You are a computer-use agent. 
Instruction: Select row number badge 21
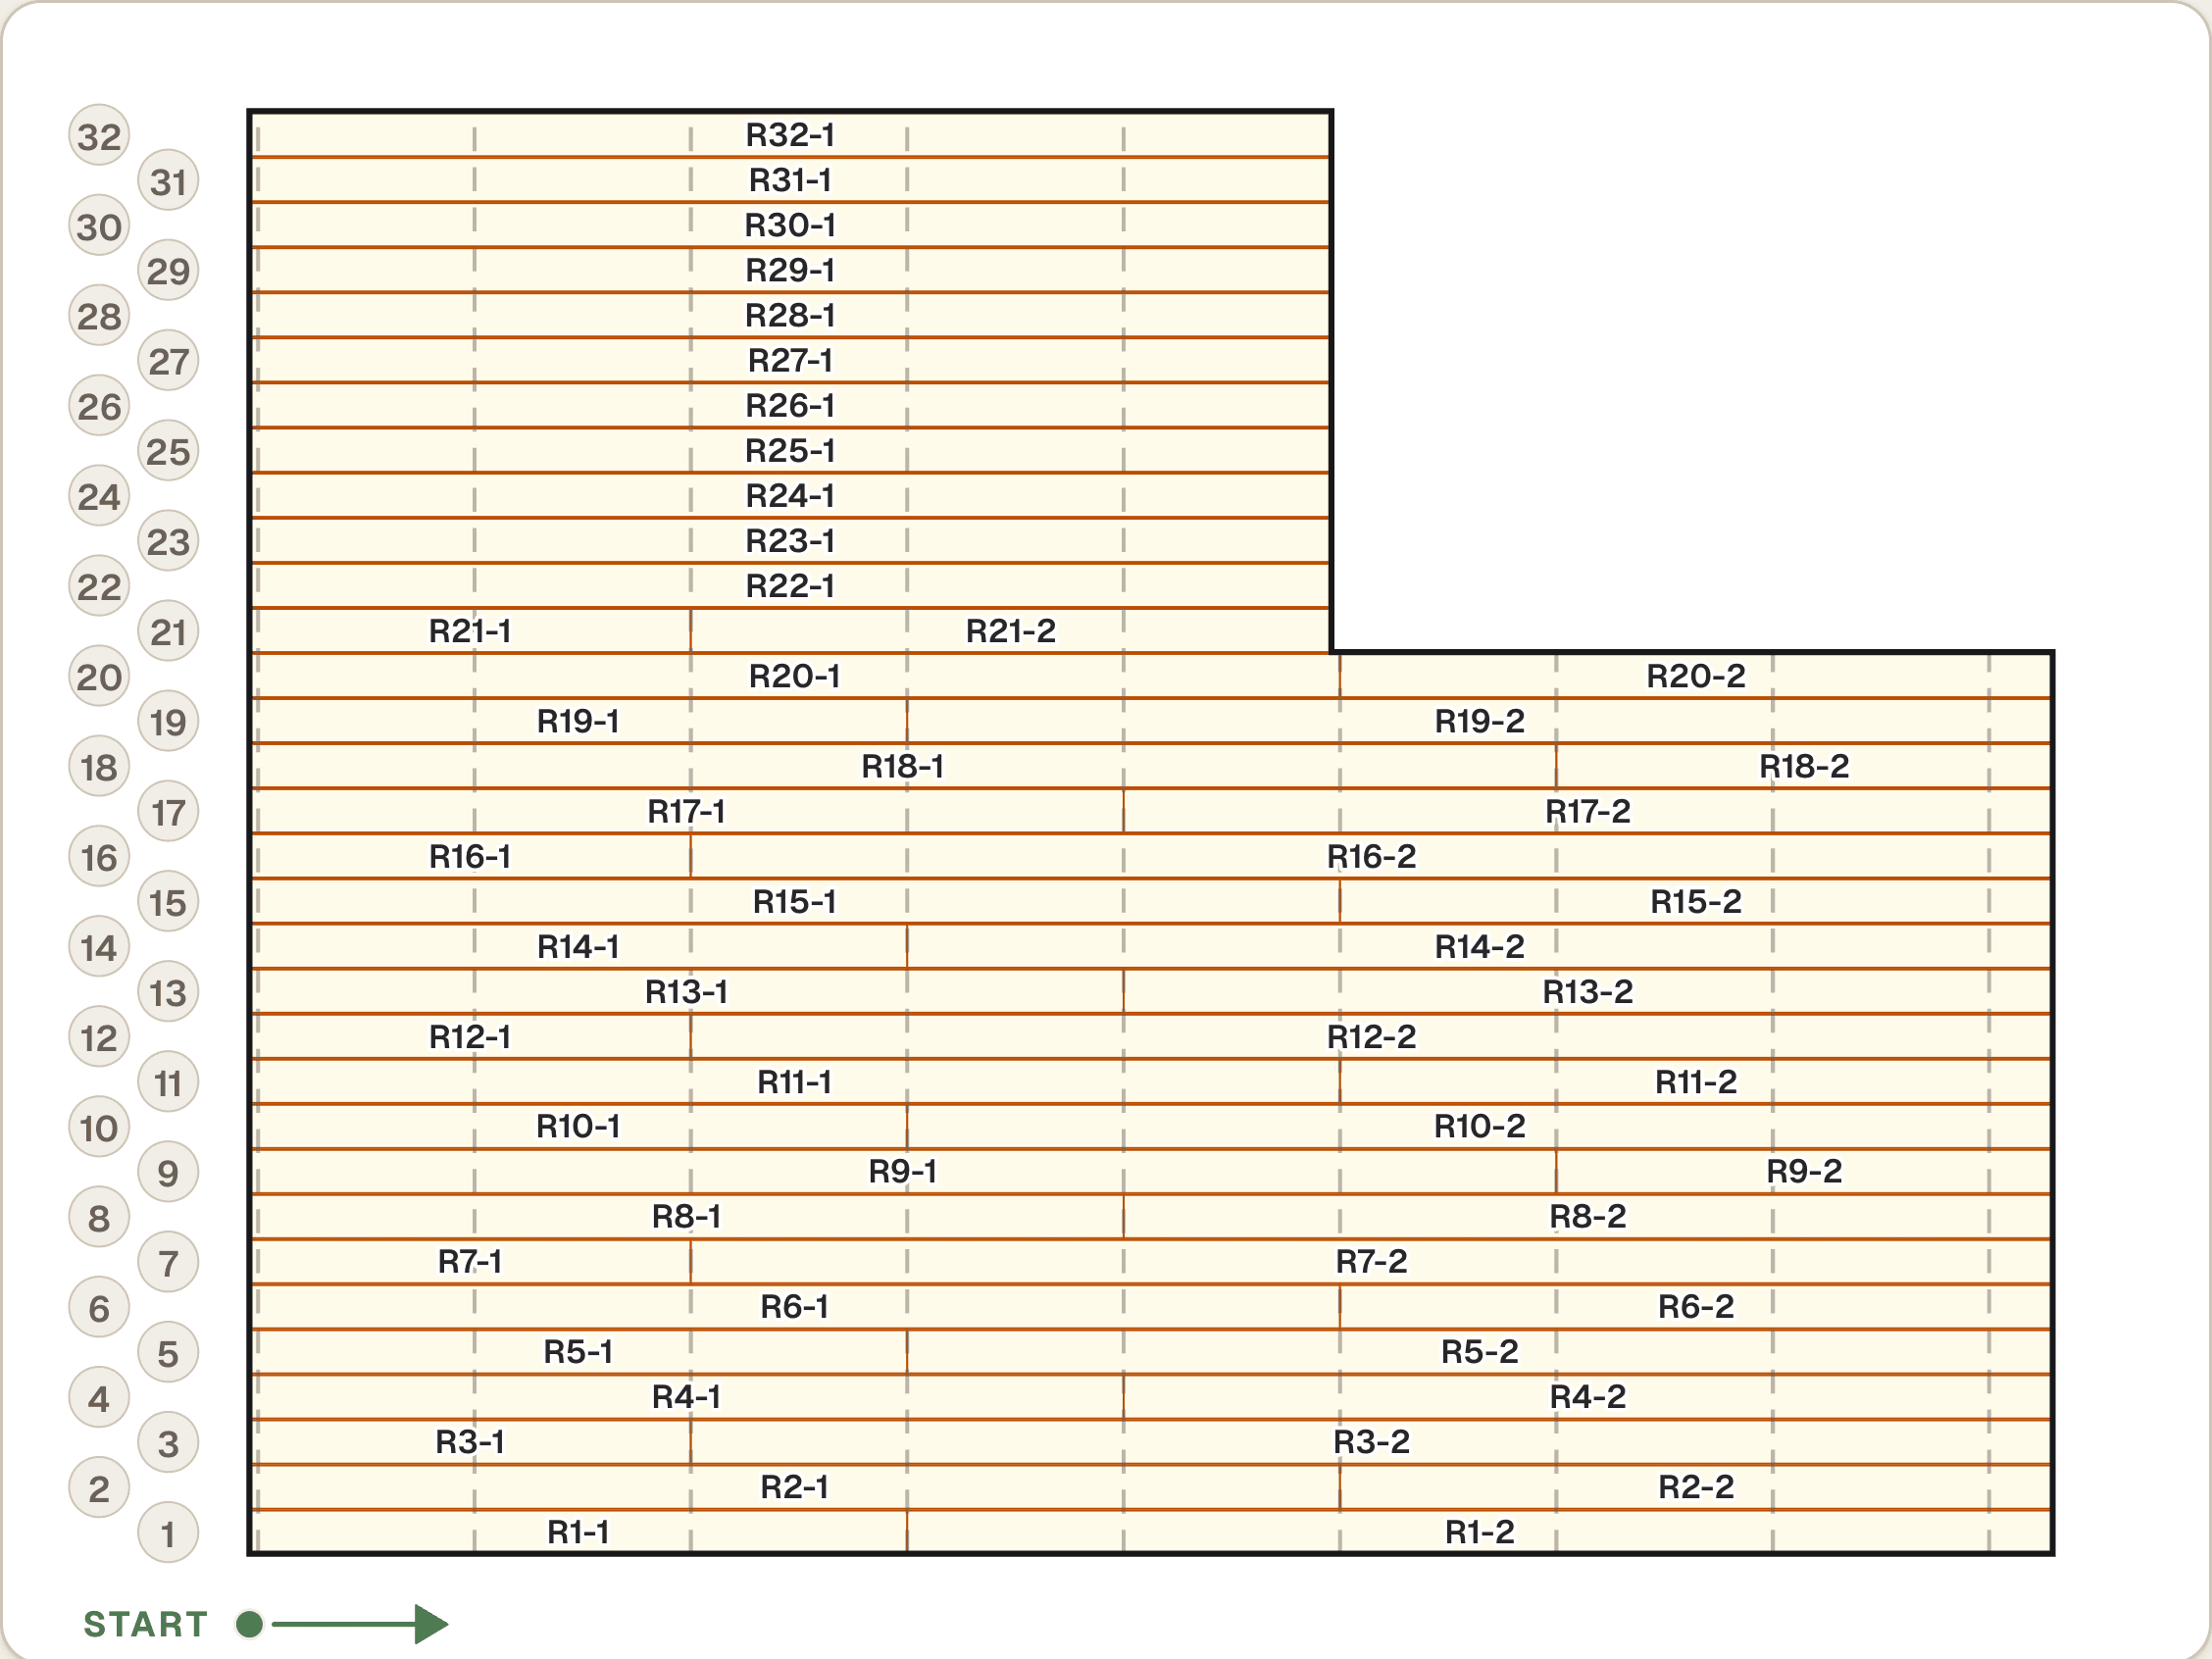[x=168, y=631]
